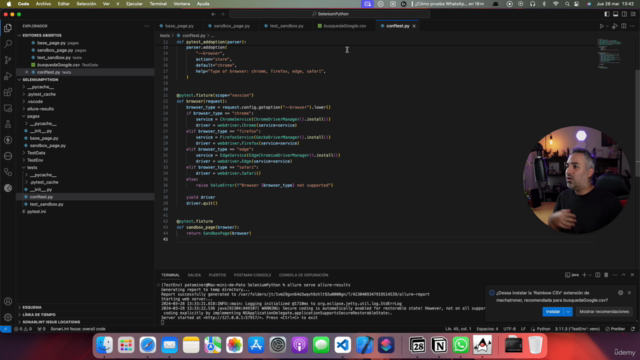Open the Instalar button dropdown arrow
The width and height of the screenshot is (640, 360).
pyautogui.click(x=568, y=311)
